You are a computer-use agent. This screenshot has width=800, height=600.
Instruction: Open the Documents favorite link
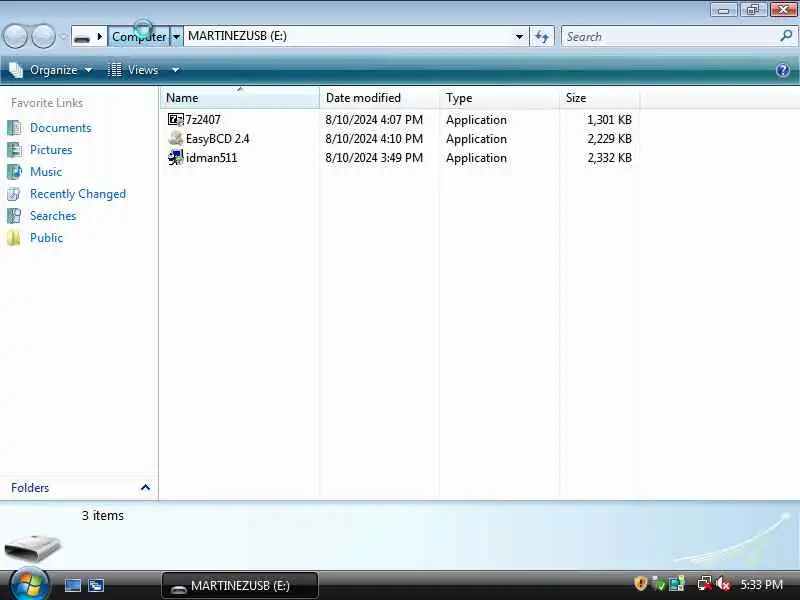tap(60, 128)
